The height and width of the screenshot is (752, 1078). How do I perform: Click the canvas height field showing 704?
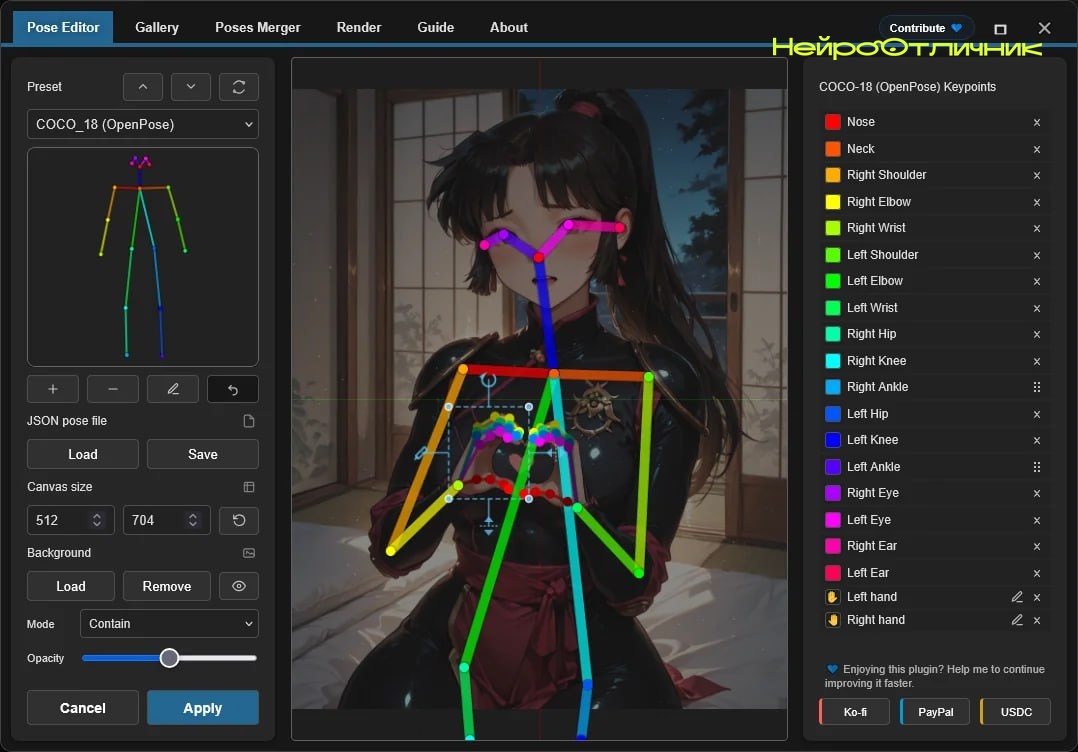click(167, 520)
